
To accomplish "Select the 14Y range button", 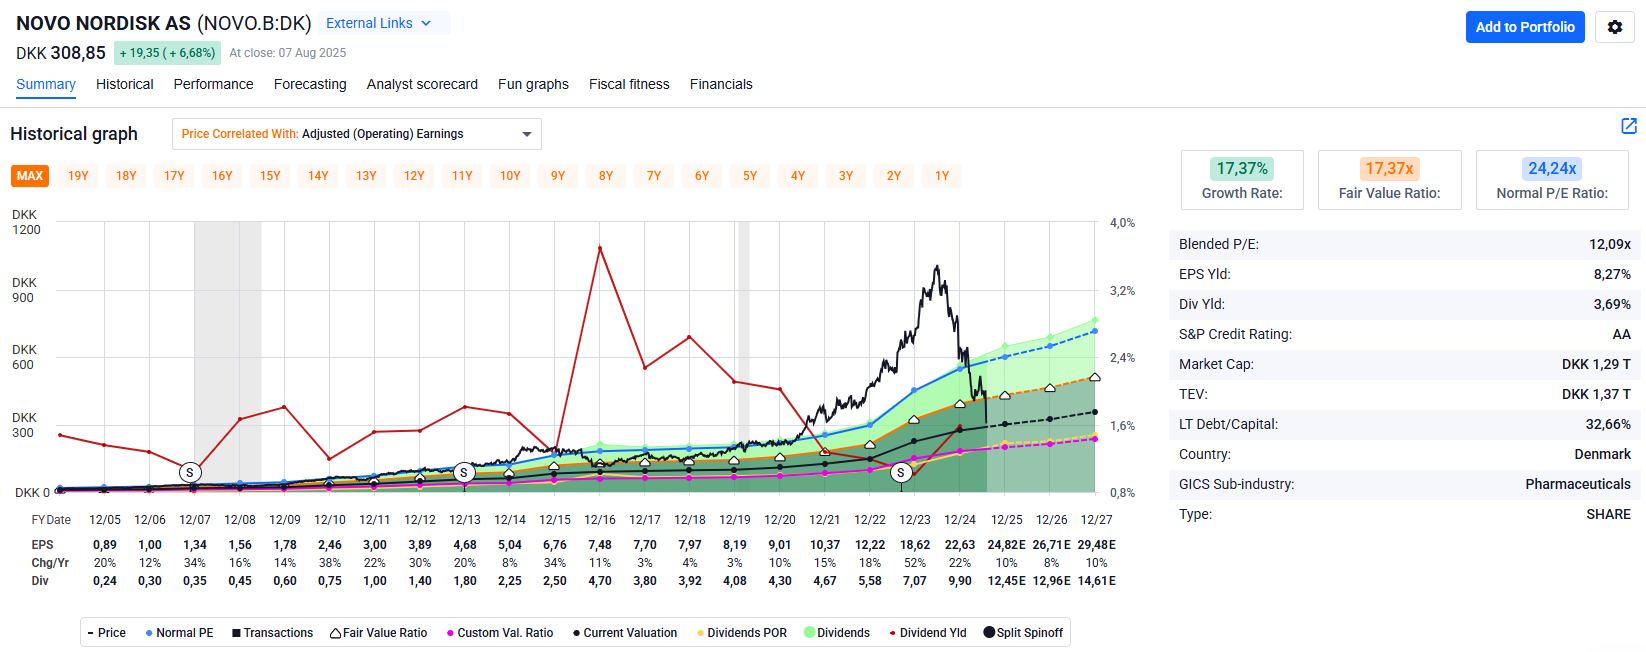I will point(318,176).
